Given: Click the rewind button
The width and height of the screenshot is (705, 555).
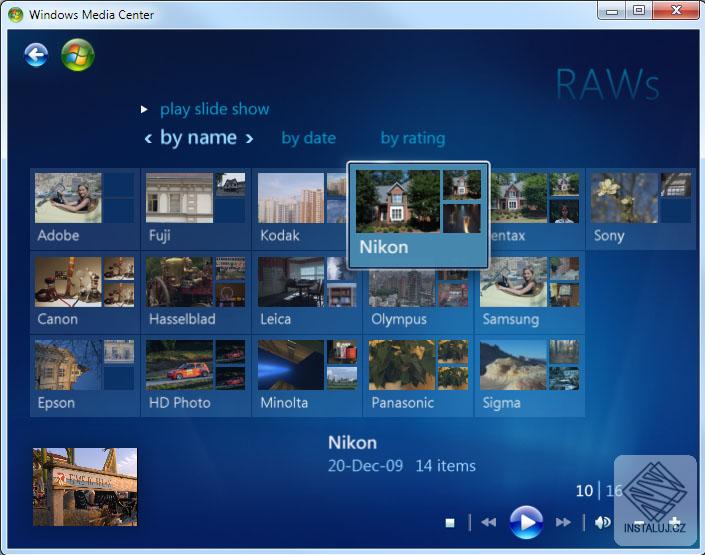Looking at the screenshot, I should click(488, 522).
